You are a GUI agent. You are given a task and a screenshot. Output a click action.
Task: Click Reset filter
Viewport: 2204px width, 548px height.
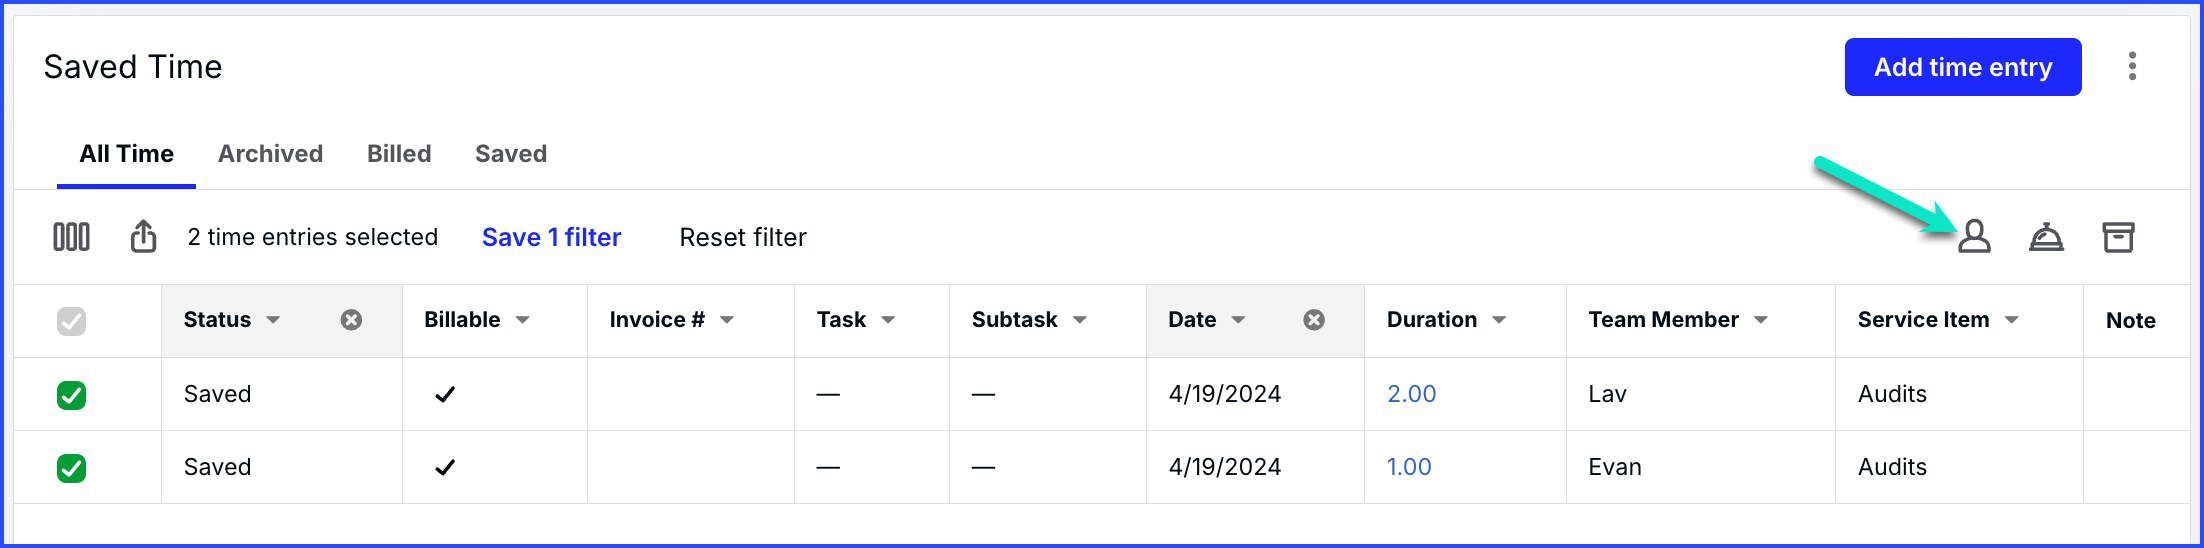pyautogui.click(x=743, y=237)
